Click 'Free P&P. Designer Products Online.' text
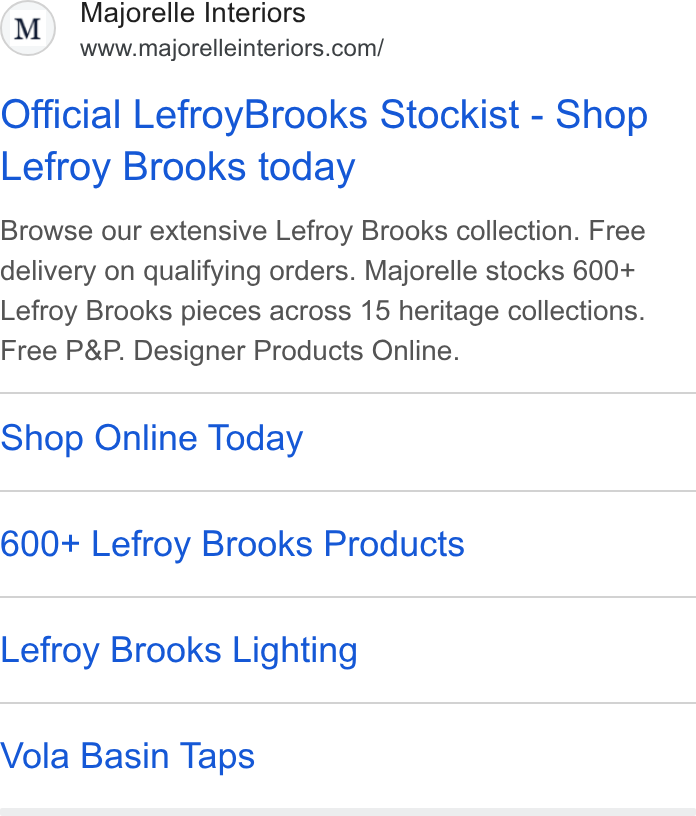The image size is (696, 816). pos(230,351)
